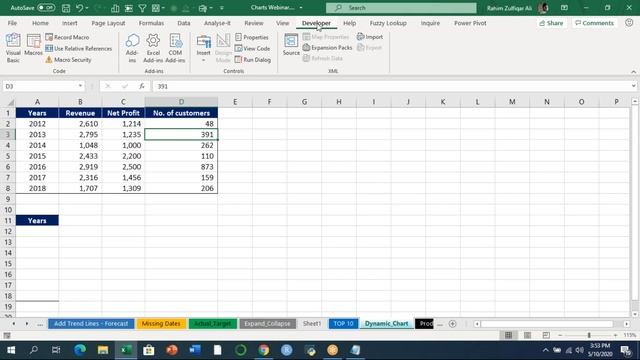Click the Undo arrow
Image resolution: width=640 pixels, height=360 pixels.
click(80, 8)
